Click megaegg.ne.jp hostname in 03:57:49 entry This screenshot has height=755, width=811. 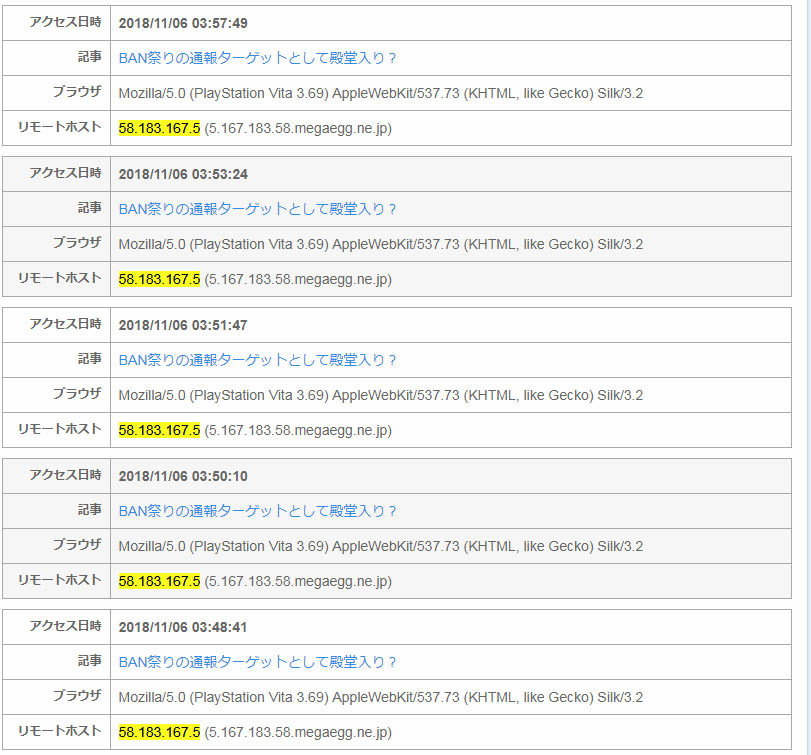(x=298, y=128)
